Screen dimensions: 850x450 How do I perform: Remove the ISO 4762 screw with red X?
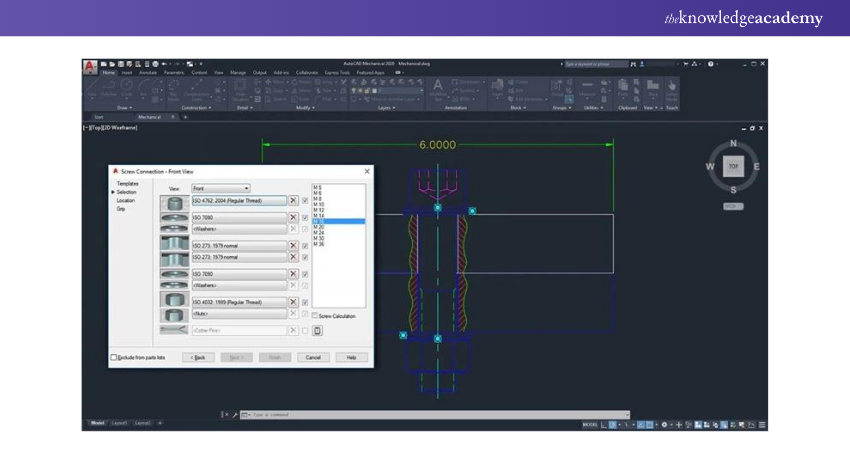pyautogui.click(x=293, y=201)
